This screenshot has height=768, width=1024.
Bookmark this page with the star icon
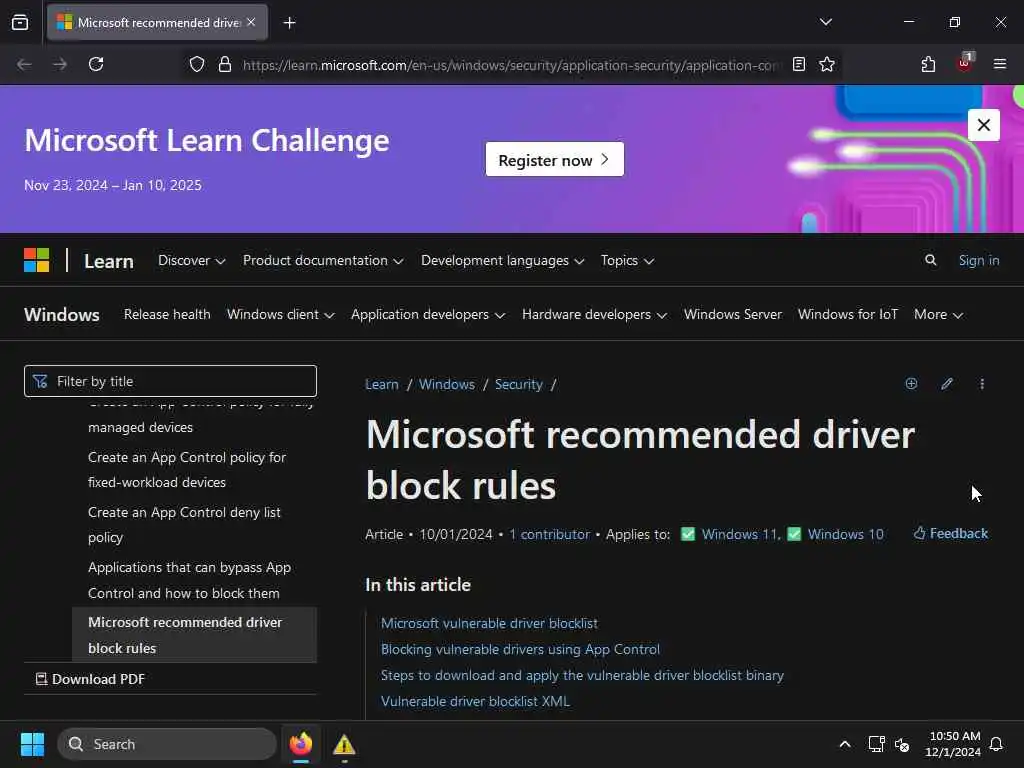827,64
